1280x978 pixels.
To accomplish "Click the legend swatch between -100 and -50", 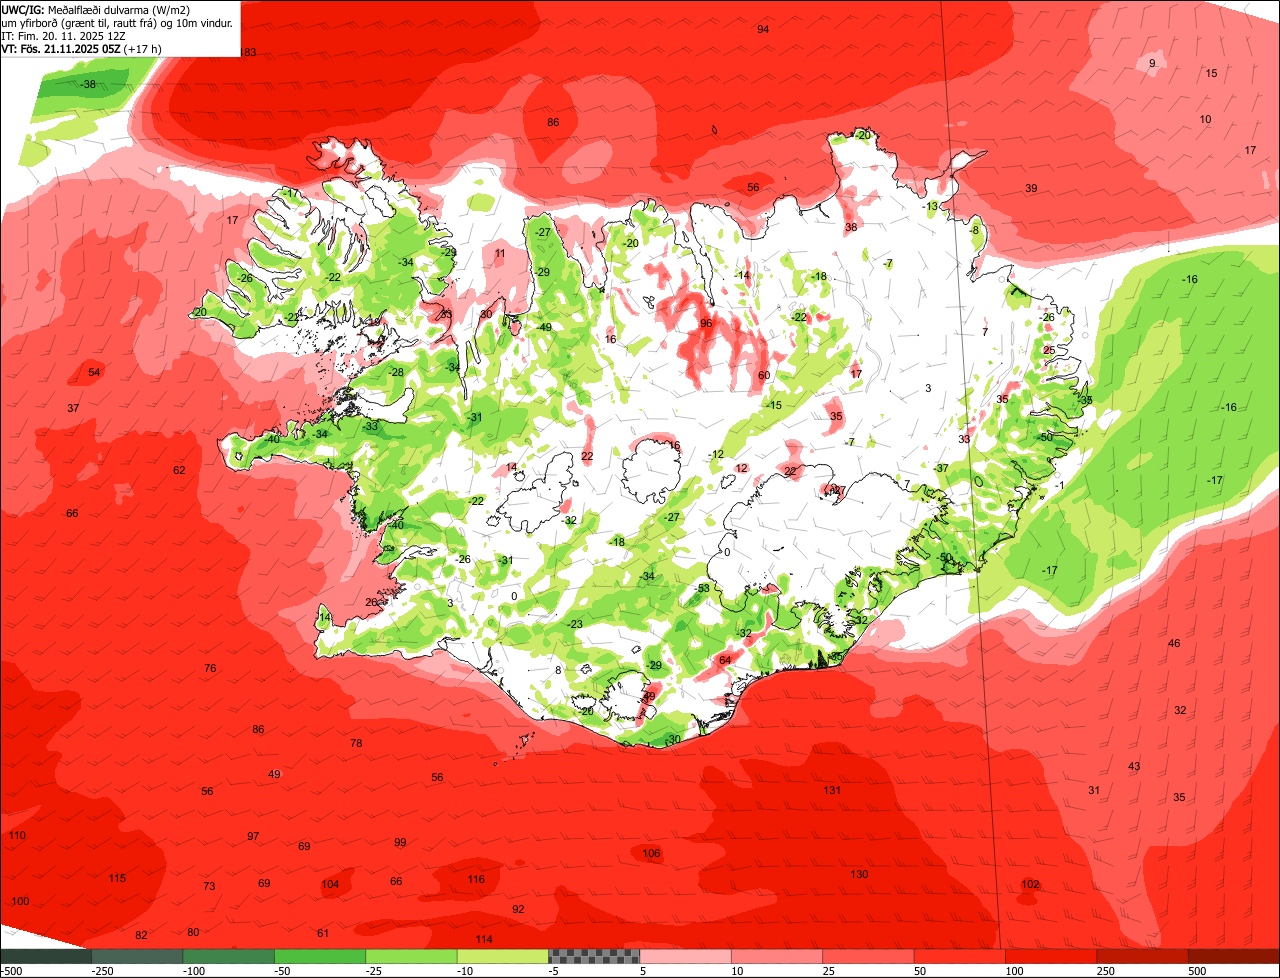I will pyautogui.click(x=228, y=956).
